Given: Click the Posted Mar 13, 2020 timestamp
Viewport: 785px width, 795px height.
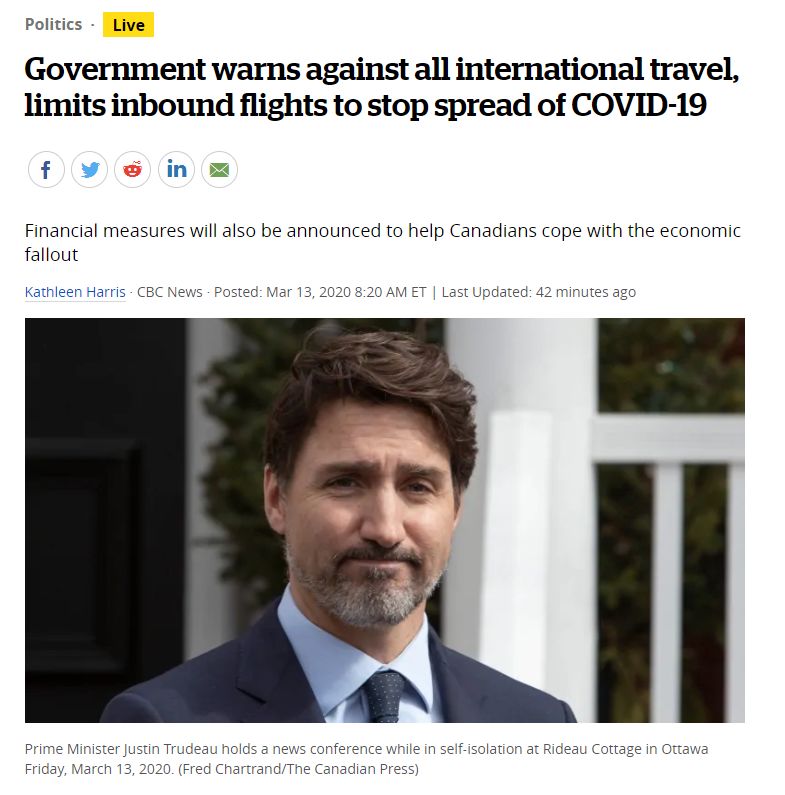Looking at the screenshot, I should [x=320, y=292].
